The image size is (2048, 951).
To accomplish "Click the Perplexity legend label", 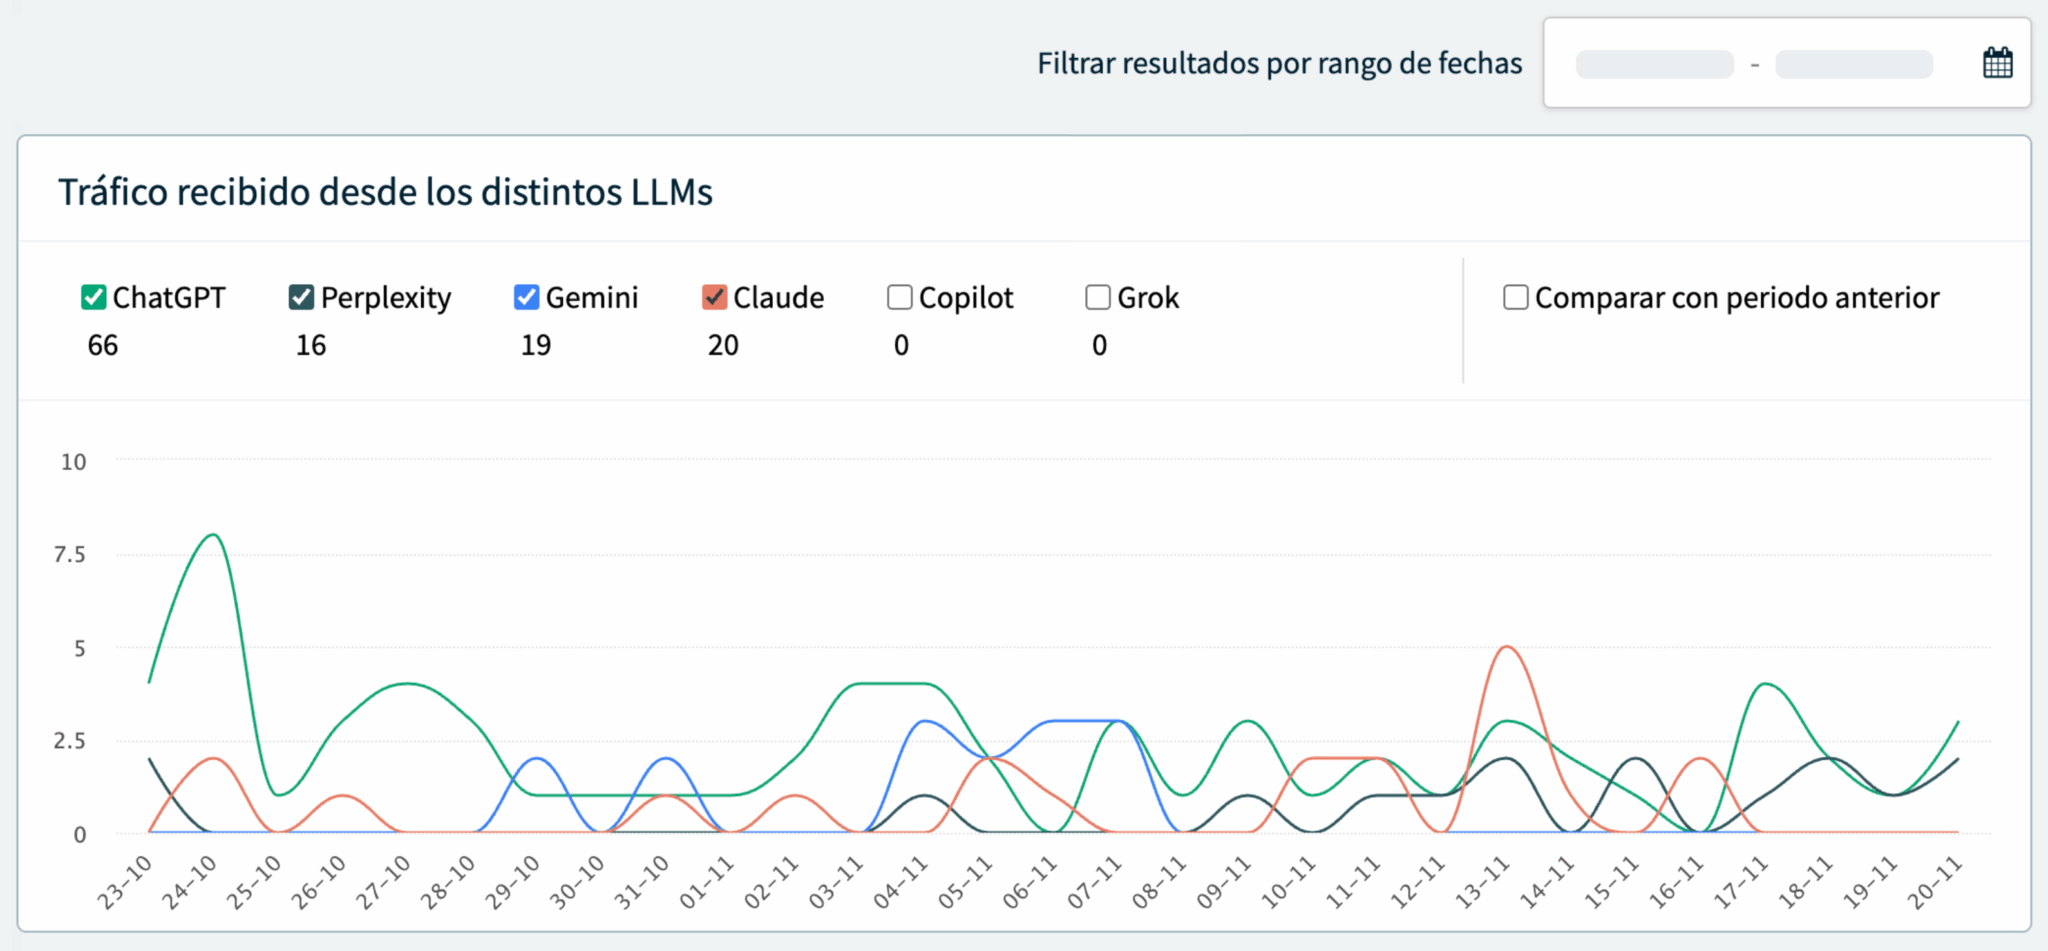I will tap(386, 298).
